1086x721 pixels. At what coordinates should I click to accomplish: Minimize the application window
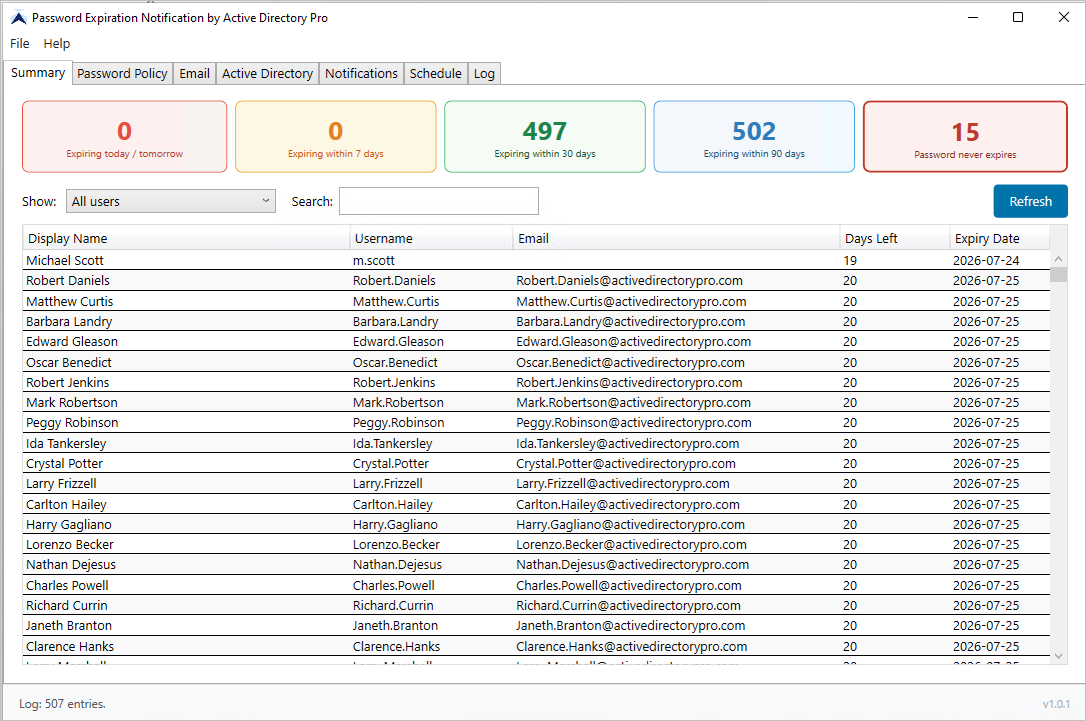point(973,17)
